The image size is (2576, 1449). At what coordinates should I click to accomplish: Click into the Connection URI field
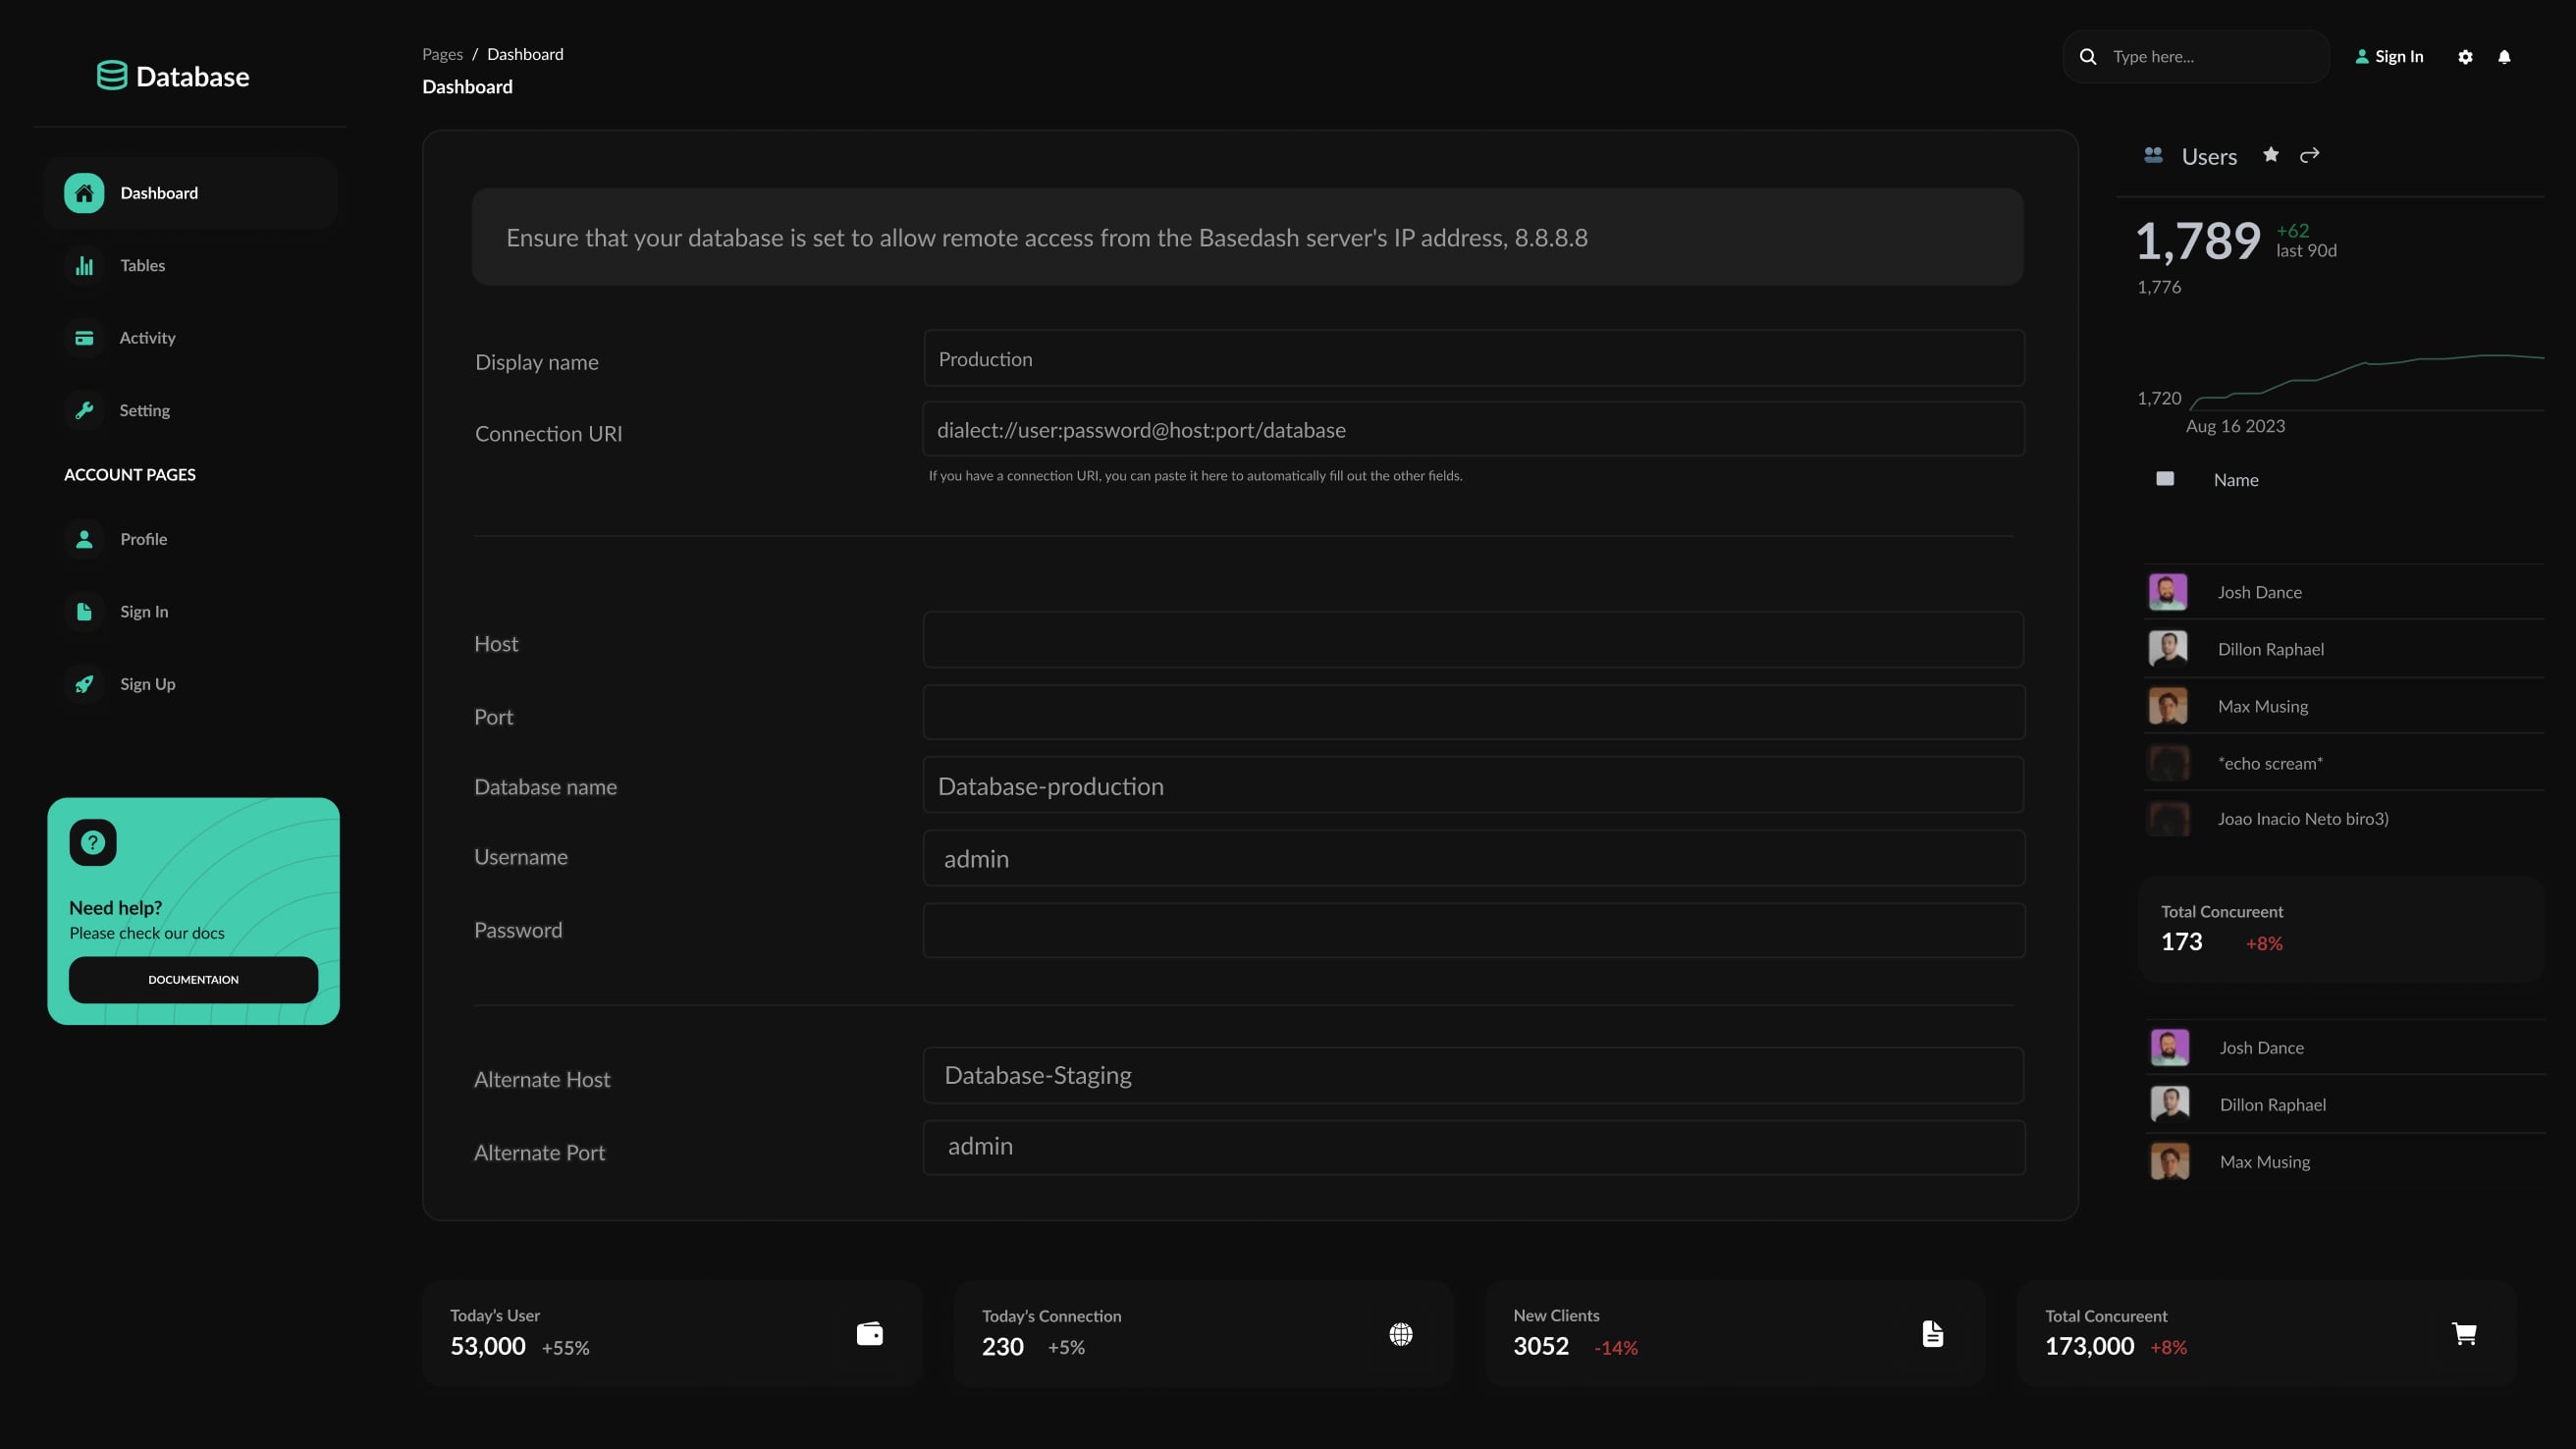[1473, 430]
